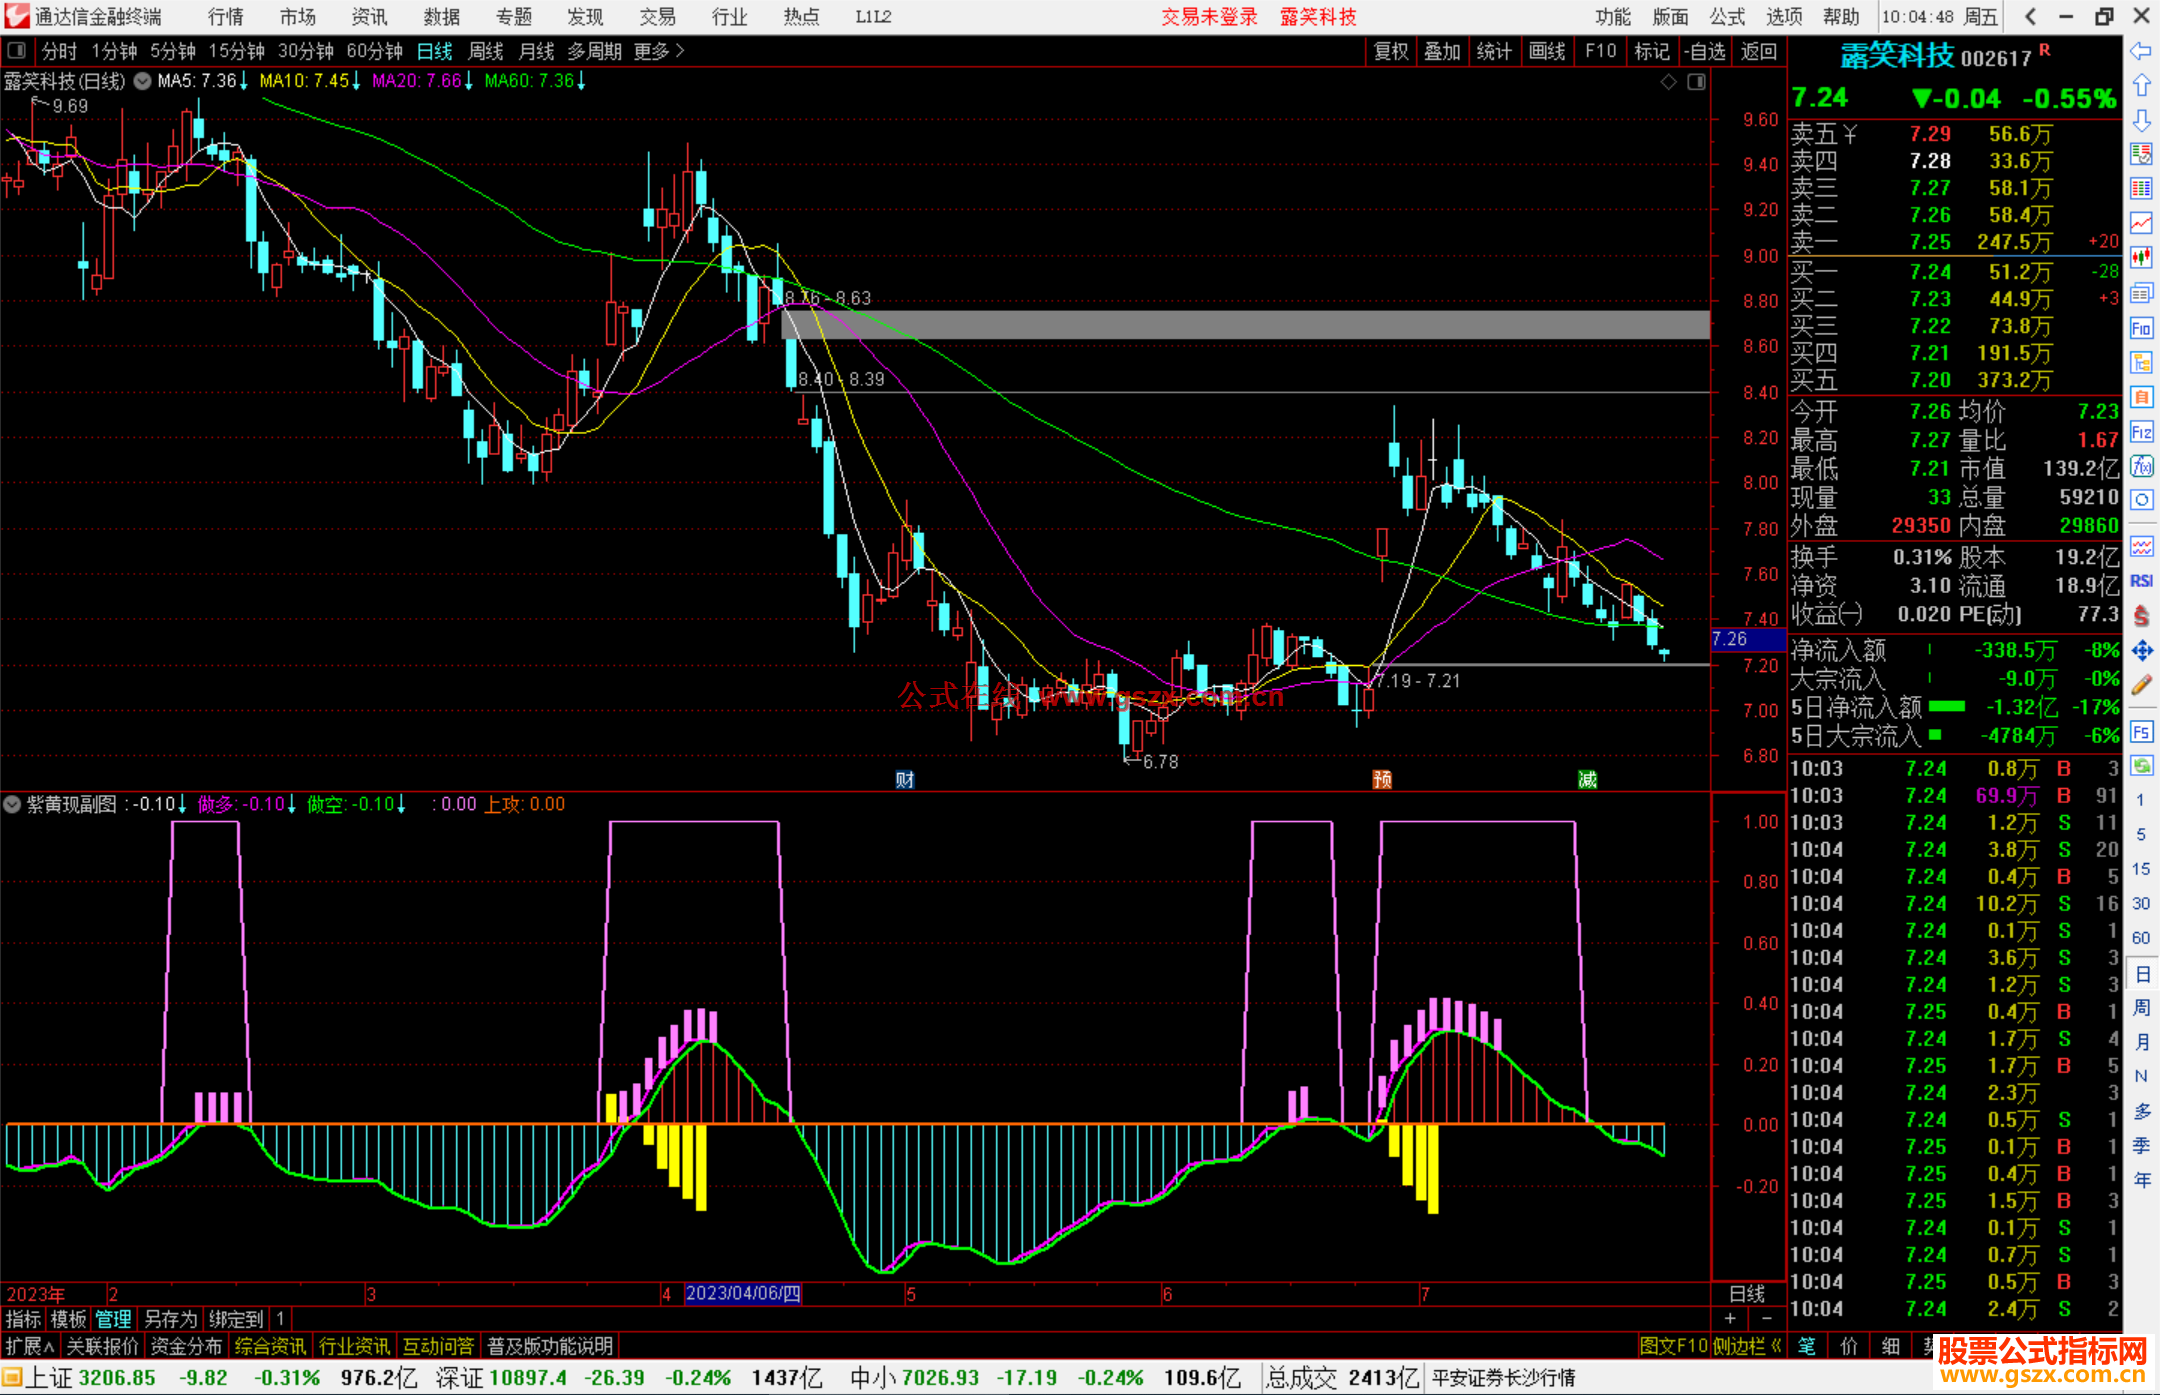Image resolution: width=2160 pixels, height=1395 pixels.
Task: Click the left arrow back icon in sidebar
Action: pos(2141,51)
